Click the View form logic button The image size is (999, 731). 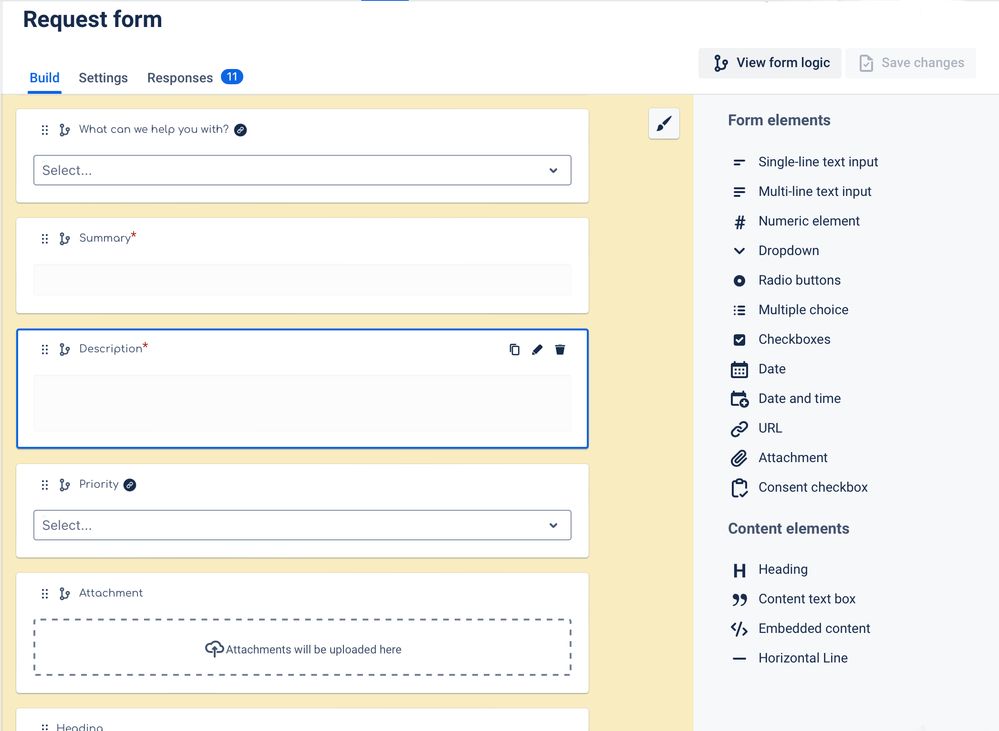[770, 63]
